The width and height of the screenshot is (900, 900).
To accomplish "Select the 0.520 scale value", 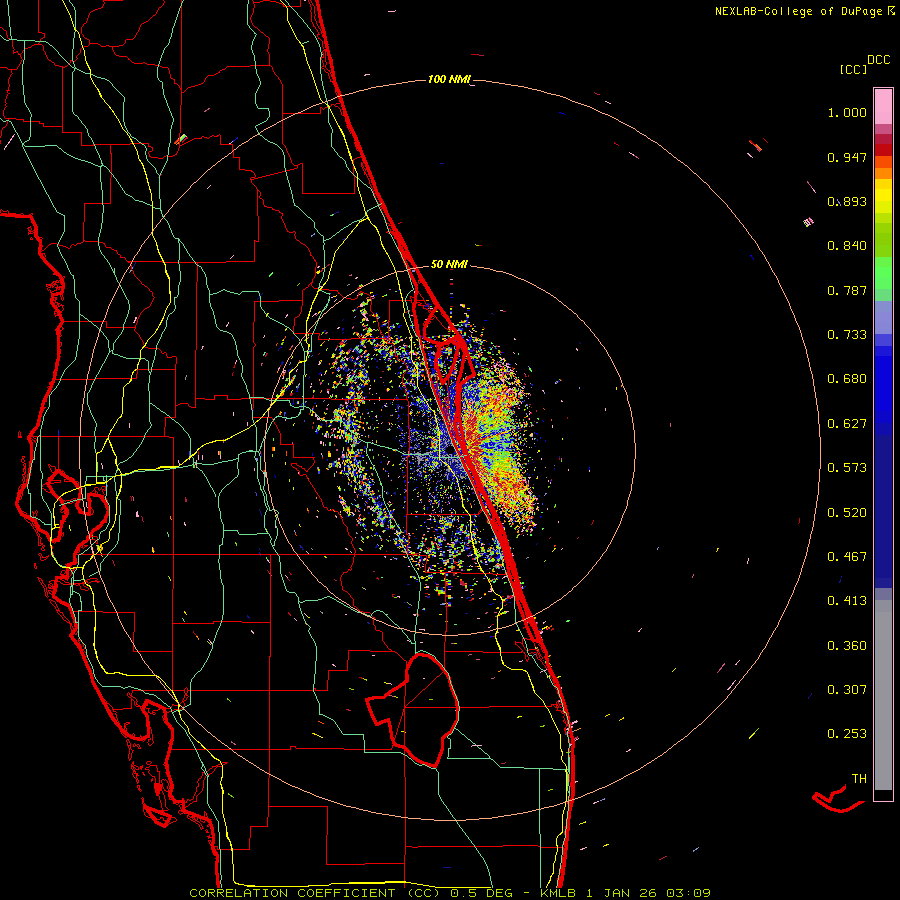I will tap(847, 513).
